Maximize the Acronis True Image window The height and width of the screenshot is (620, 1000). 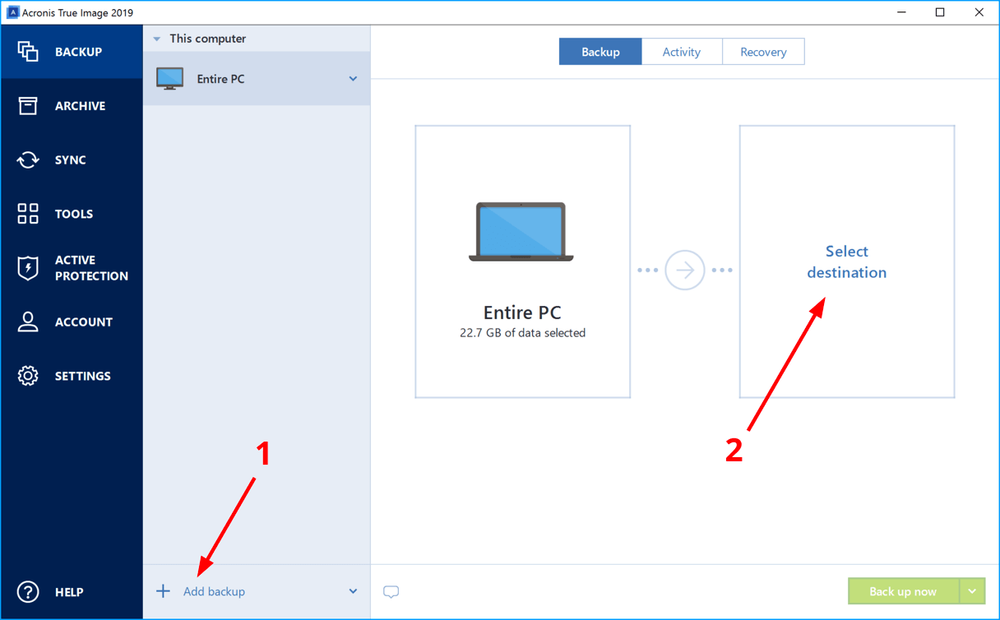point(940,12)
